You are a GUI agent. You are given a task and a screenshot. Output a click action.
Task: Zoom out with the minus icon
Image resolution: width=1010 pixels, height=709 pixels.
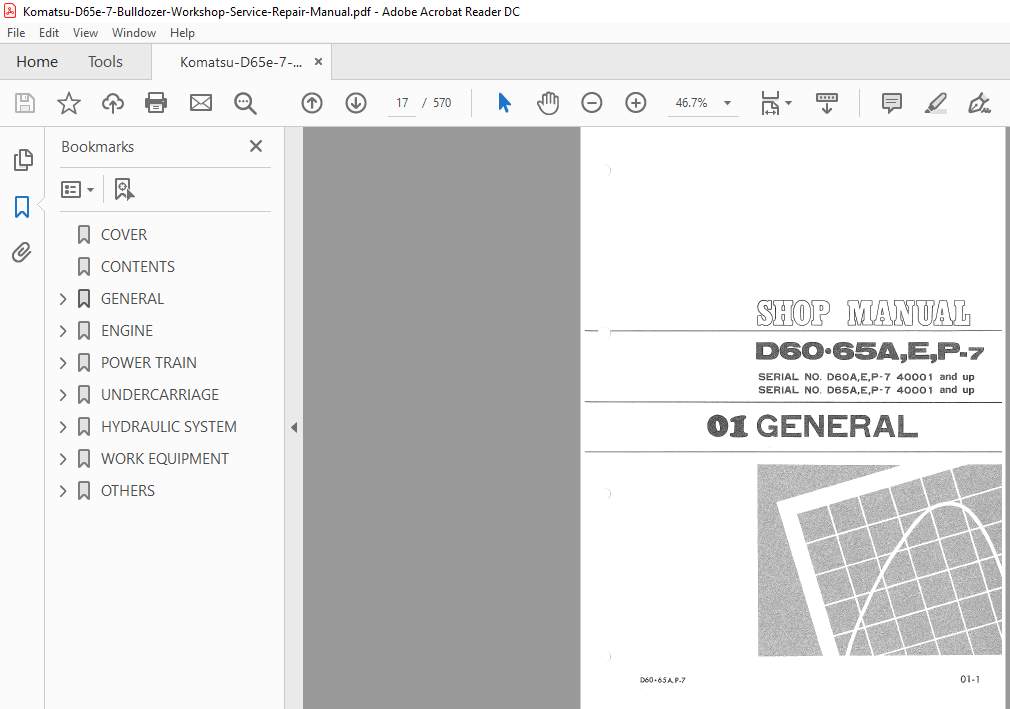pyautogui.click(x=591, y=103)
